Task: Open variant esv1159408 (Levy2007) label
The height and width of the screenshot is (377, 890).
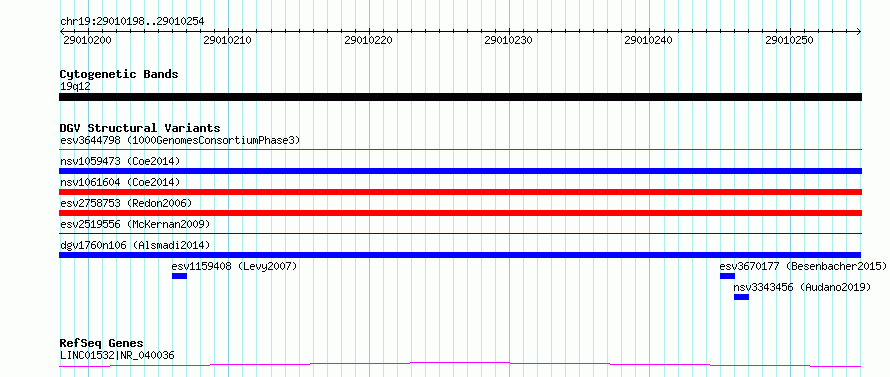Action: point(234,266)
